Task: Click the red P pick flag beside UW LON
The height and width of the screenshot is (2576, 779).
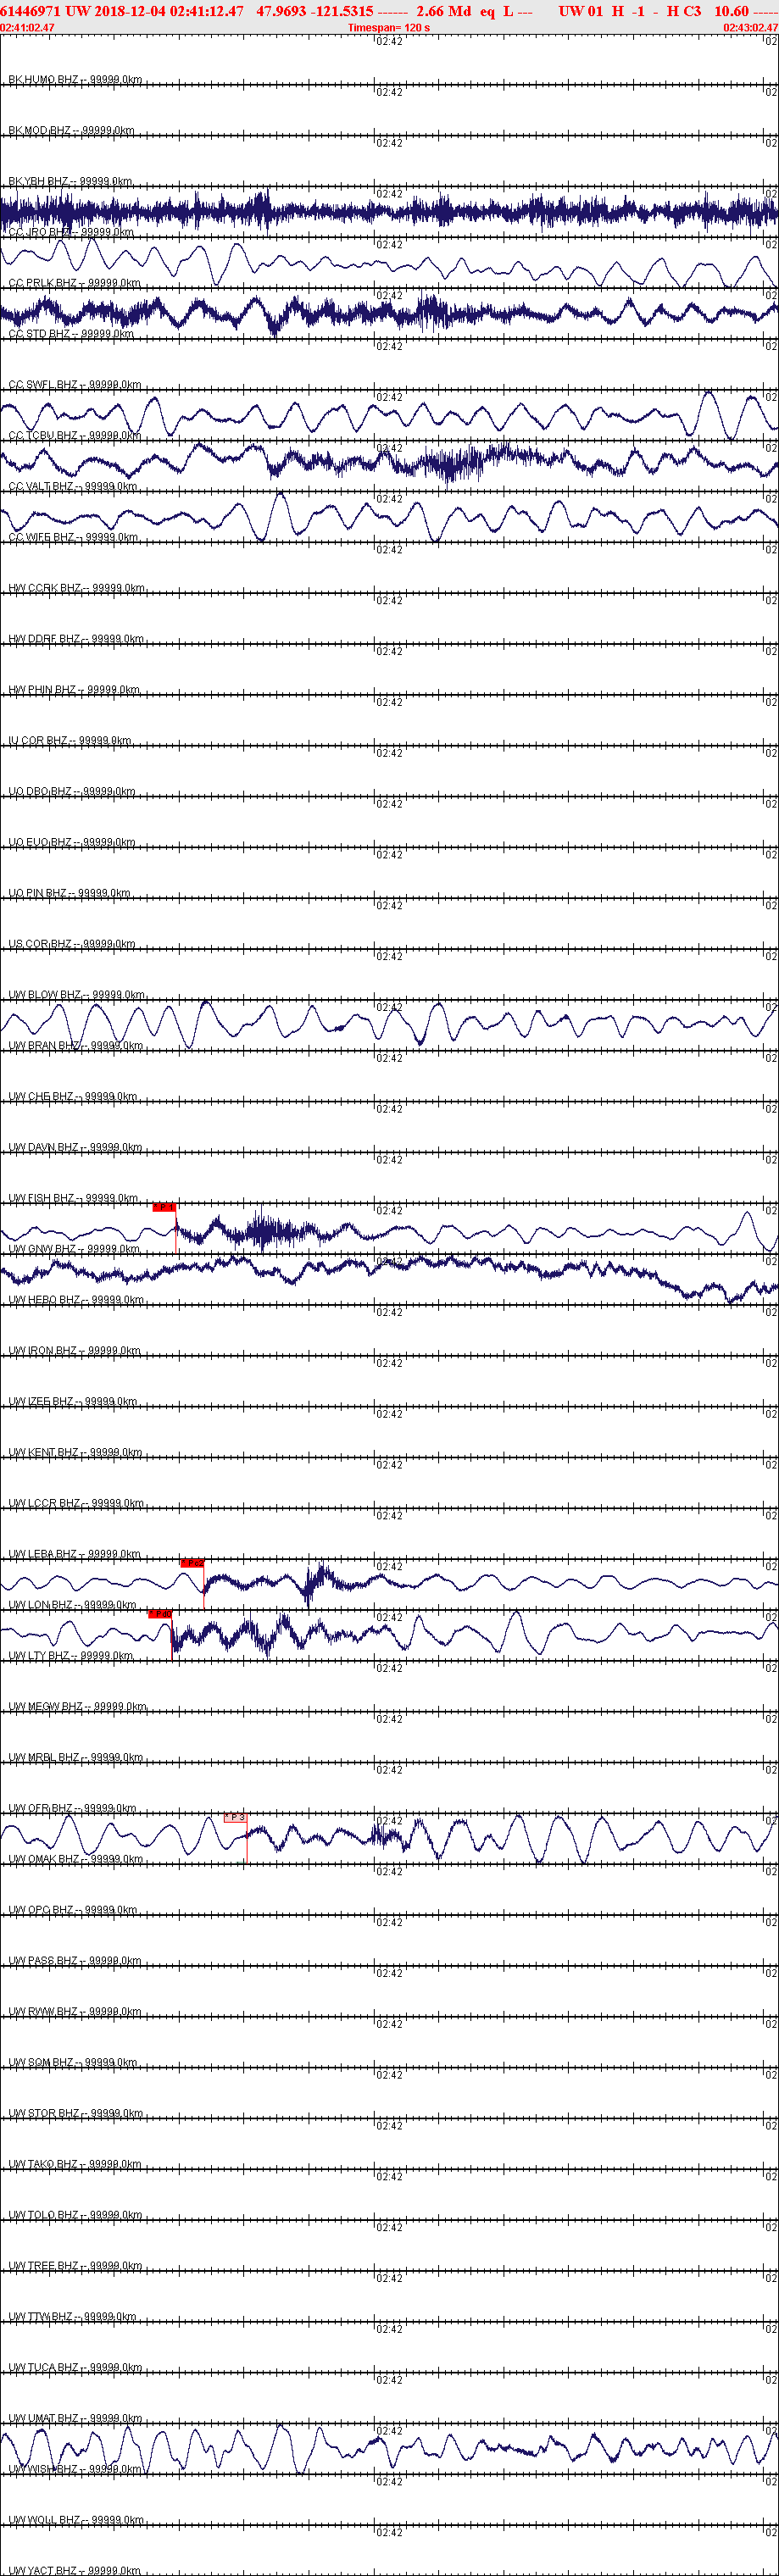Action: coord(160,1614)
